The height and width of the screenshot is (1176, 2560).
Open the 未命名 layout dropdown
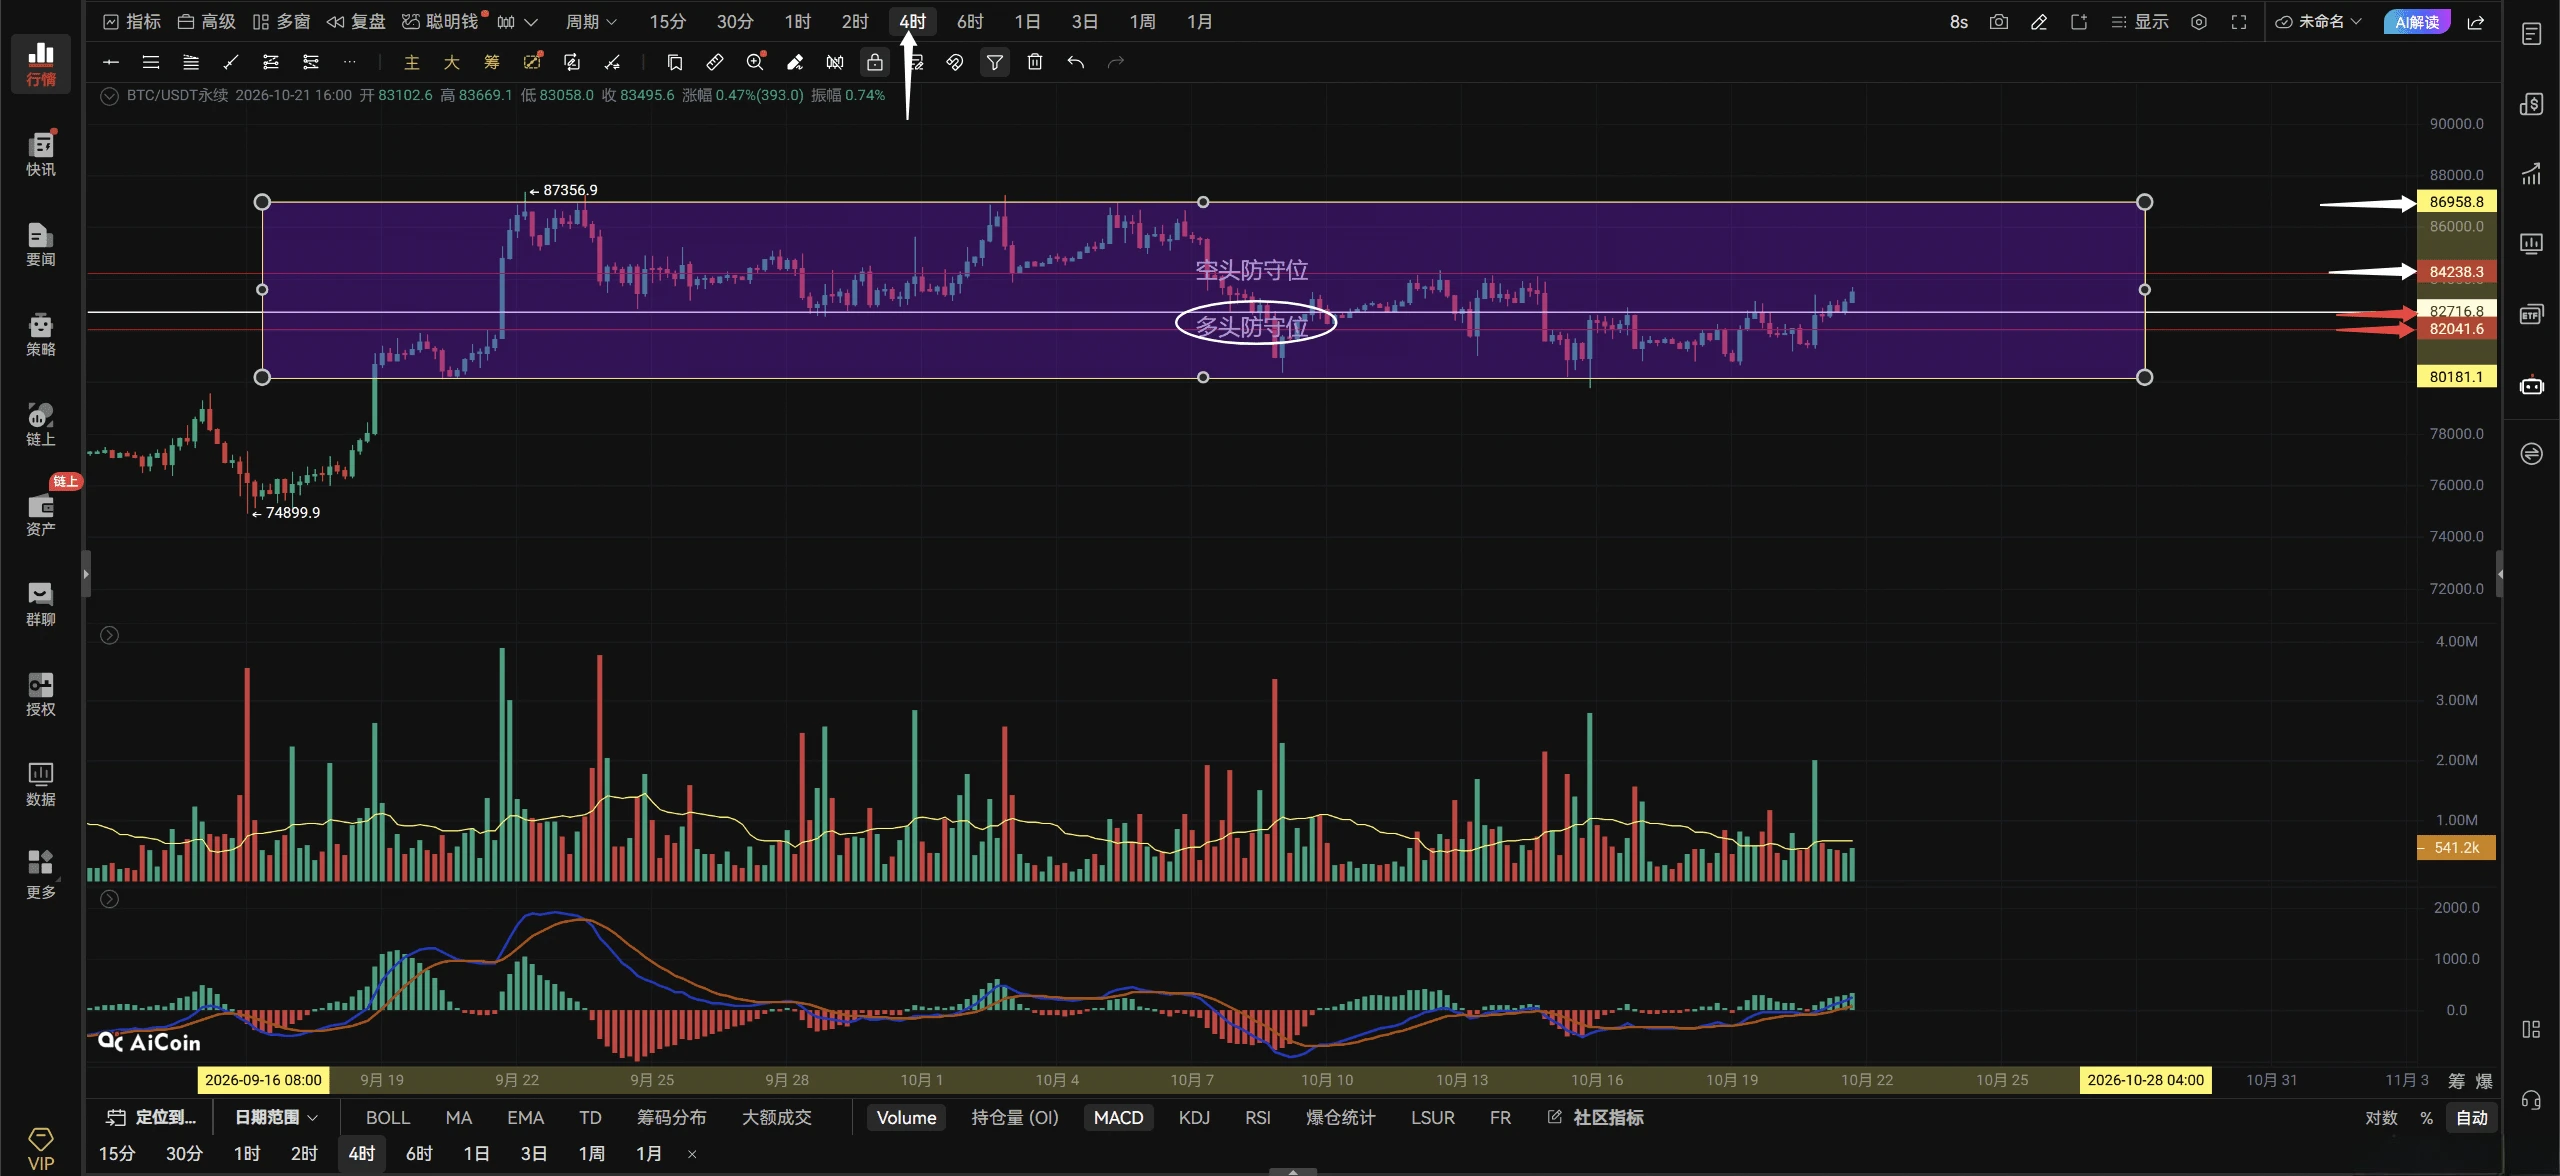click(2319, 22)
